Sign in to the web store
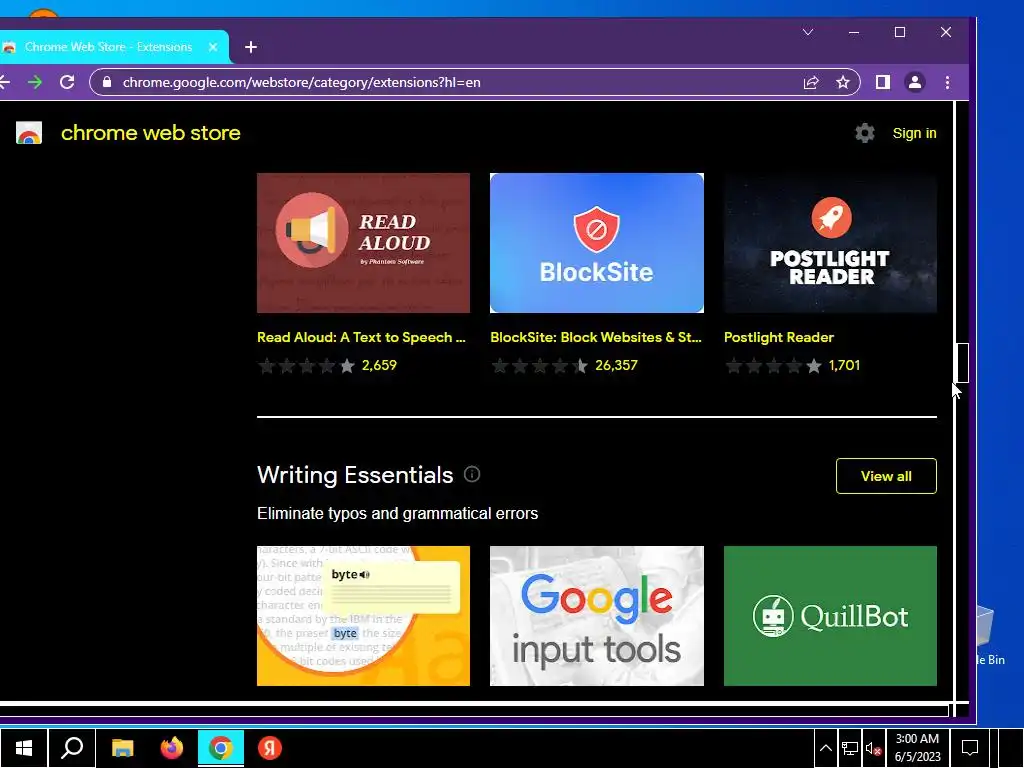Viewport: 1024px width, 768px height. (914, 133)
